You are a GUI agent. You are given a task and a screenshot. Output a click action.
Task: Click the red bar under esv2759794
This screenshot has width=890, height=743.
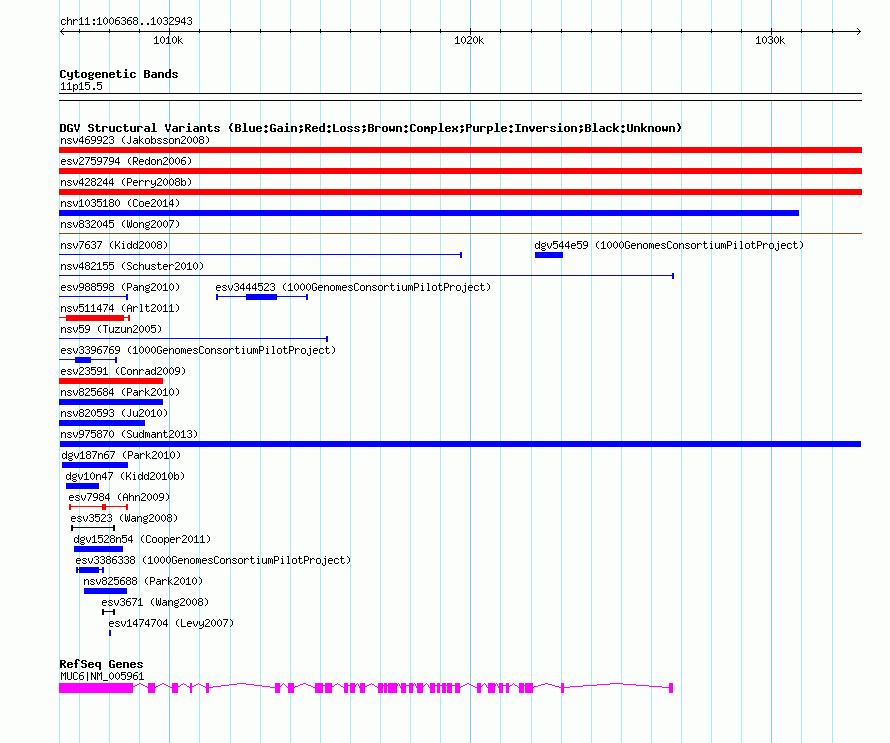[460, 171]
